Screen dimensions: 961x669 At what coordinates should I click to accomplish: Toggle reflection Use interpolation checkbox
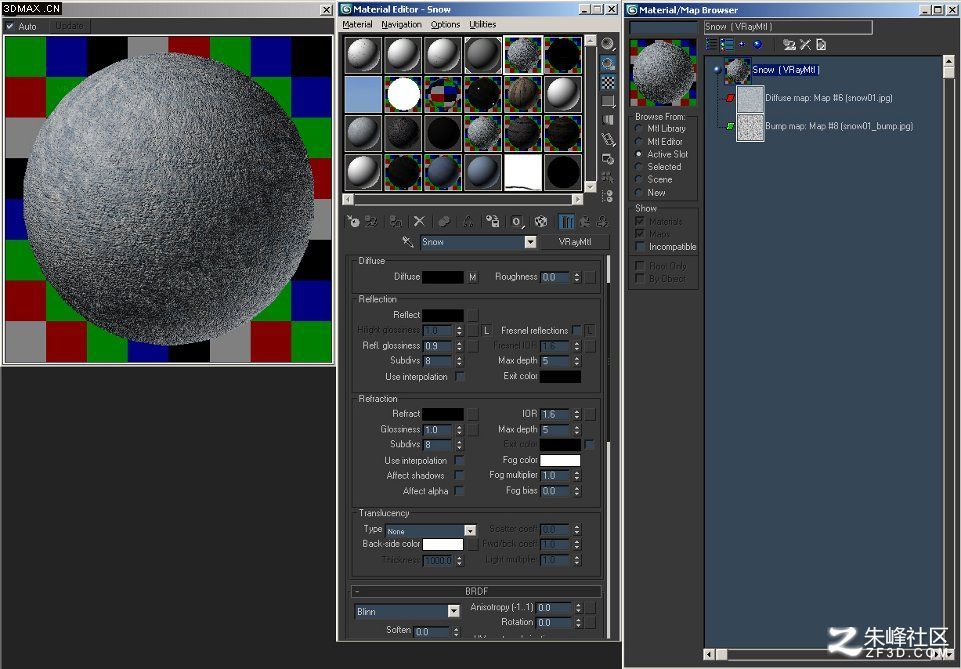pos(460,376)
